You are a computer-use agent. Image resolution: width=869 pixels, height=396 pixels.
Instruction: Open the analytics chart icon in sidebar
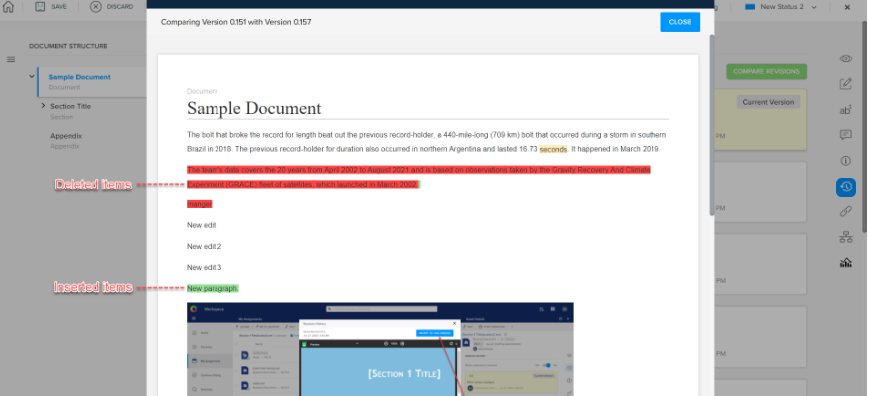(846, 263)
